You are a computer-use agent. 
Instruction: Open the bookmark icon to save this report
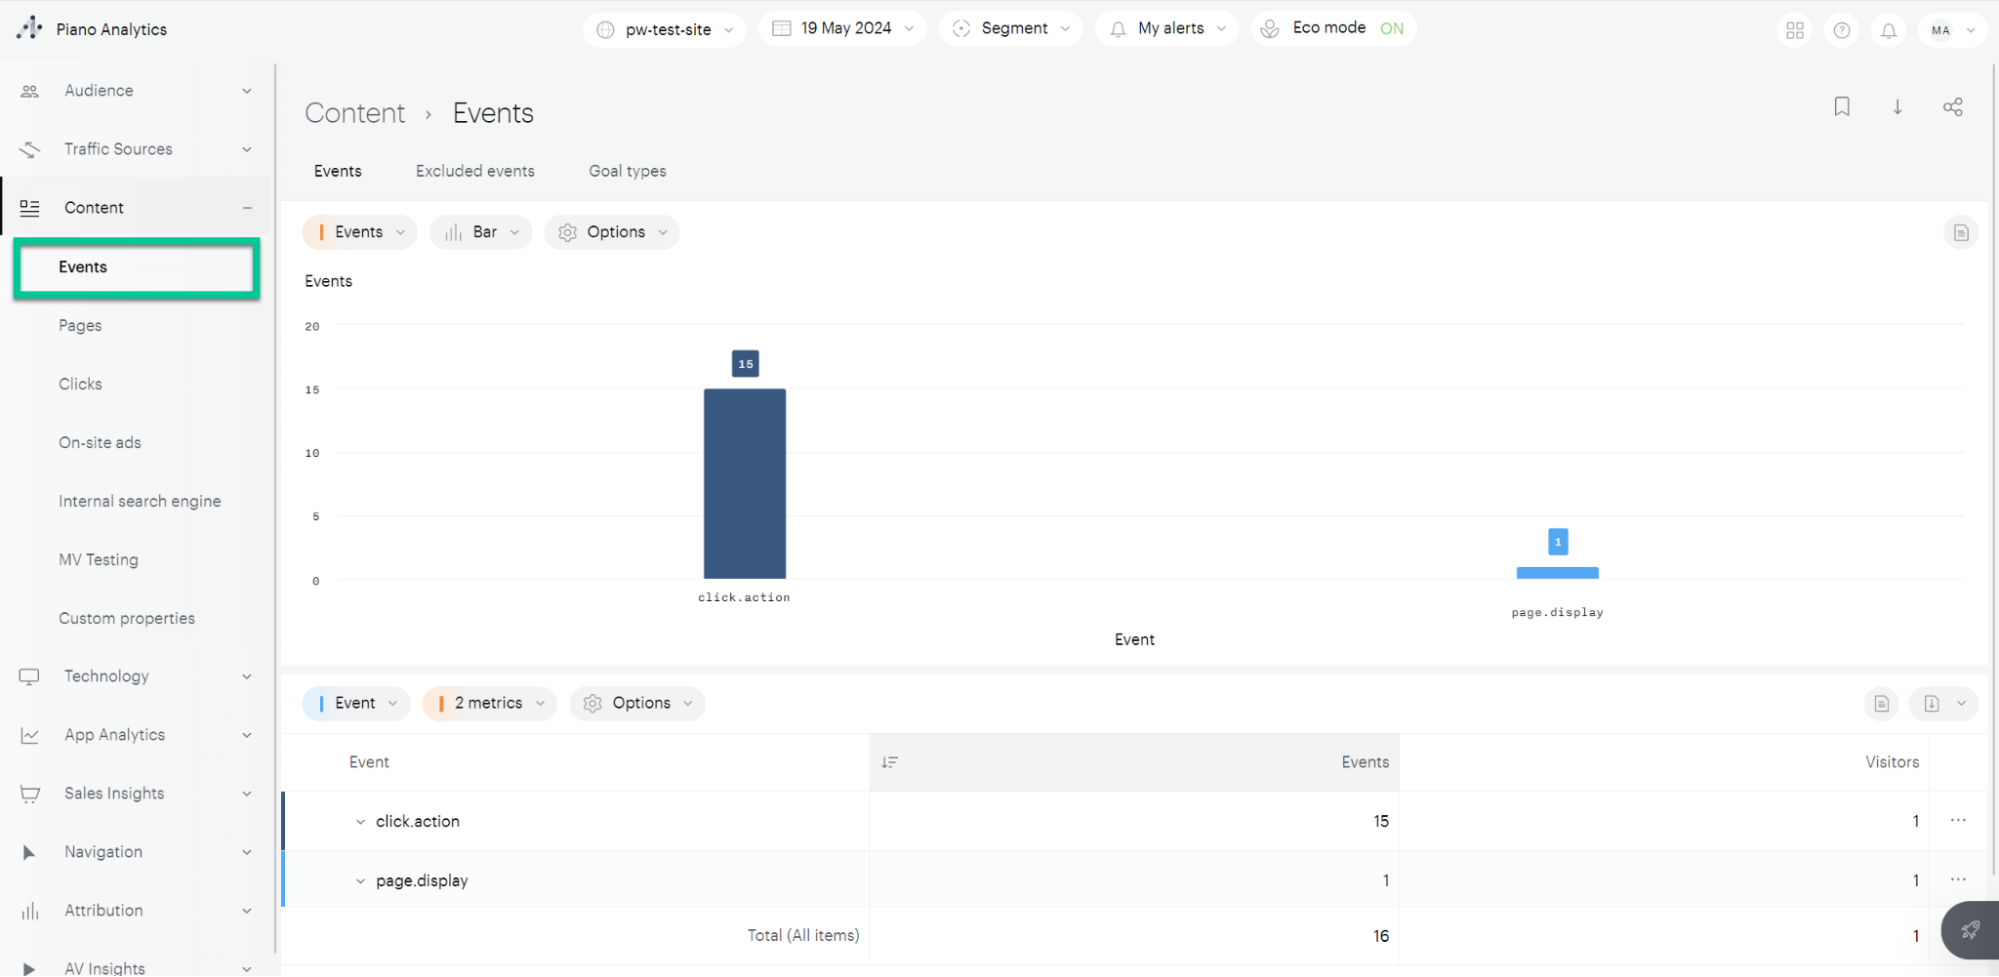click(x=1842, y=107)
